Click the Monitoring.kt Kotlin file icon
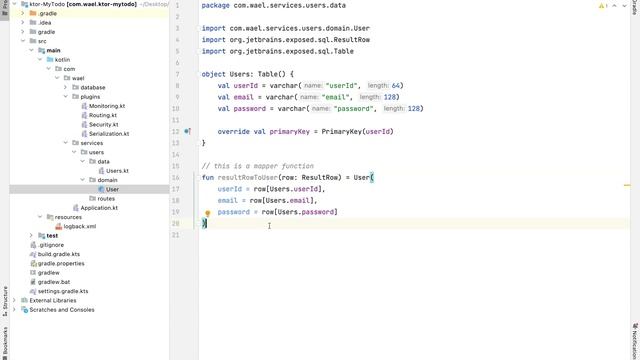Screen dimensions: 640x360 pyautogui.click(x=84, y=106)
